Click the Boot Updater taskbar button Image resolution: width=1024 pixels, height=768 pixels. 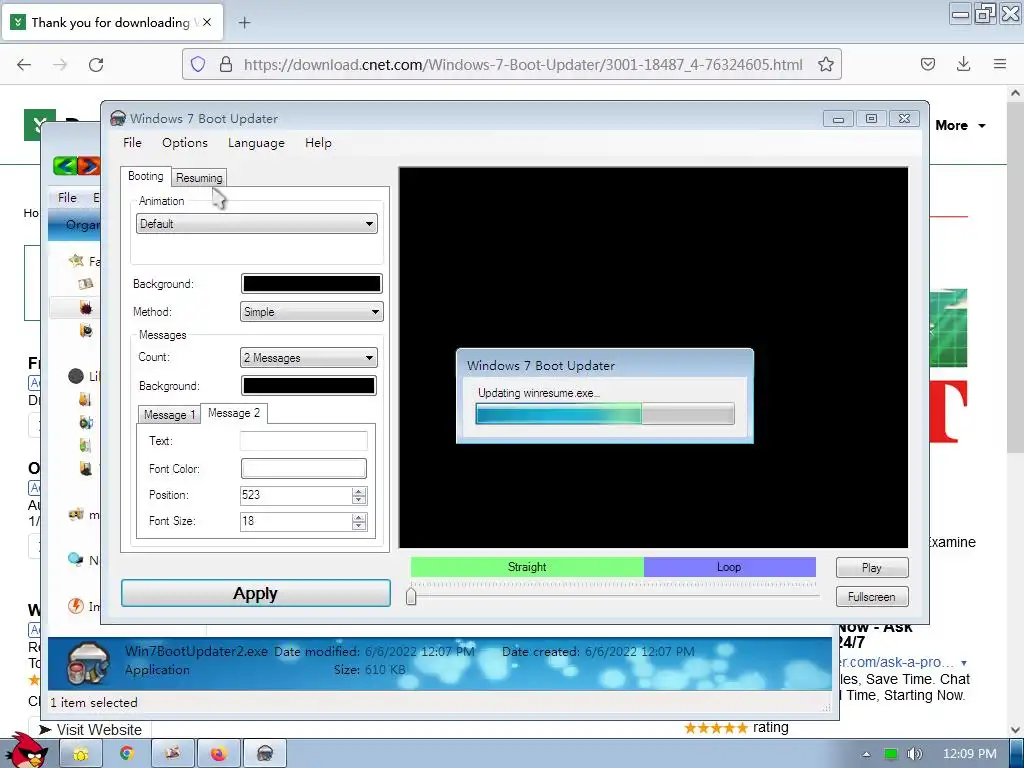pos(264,754)
